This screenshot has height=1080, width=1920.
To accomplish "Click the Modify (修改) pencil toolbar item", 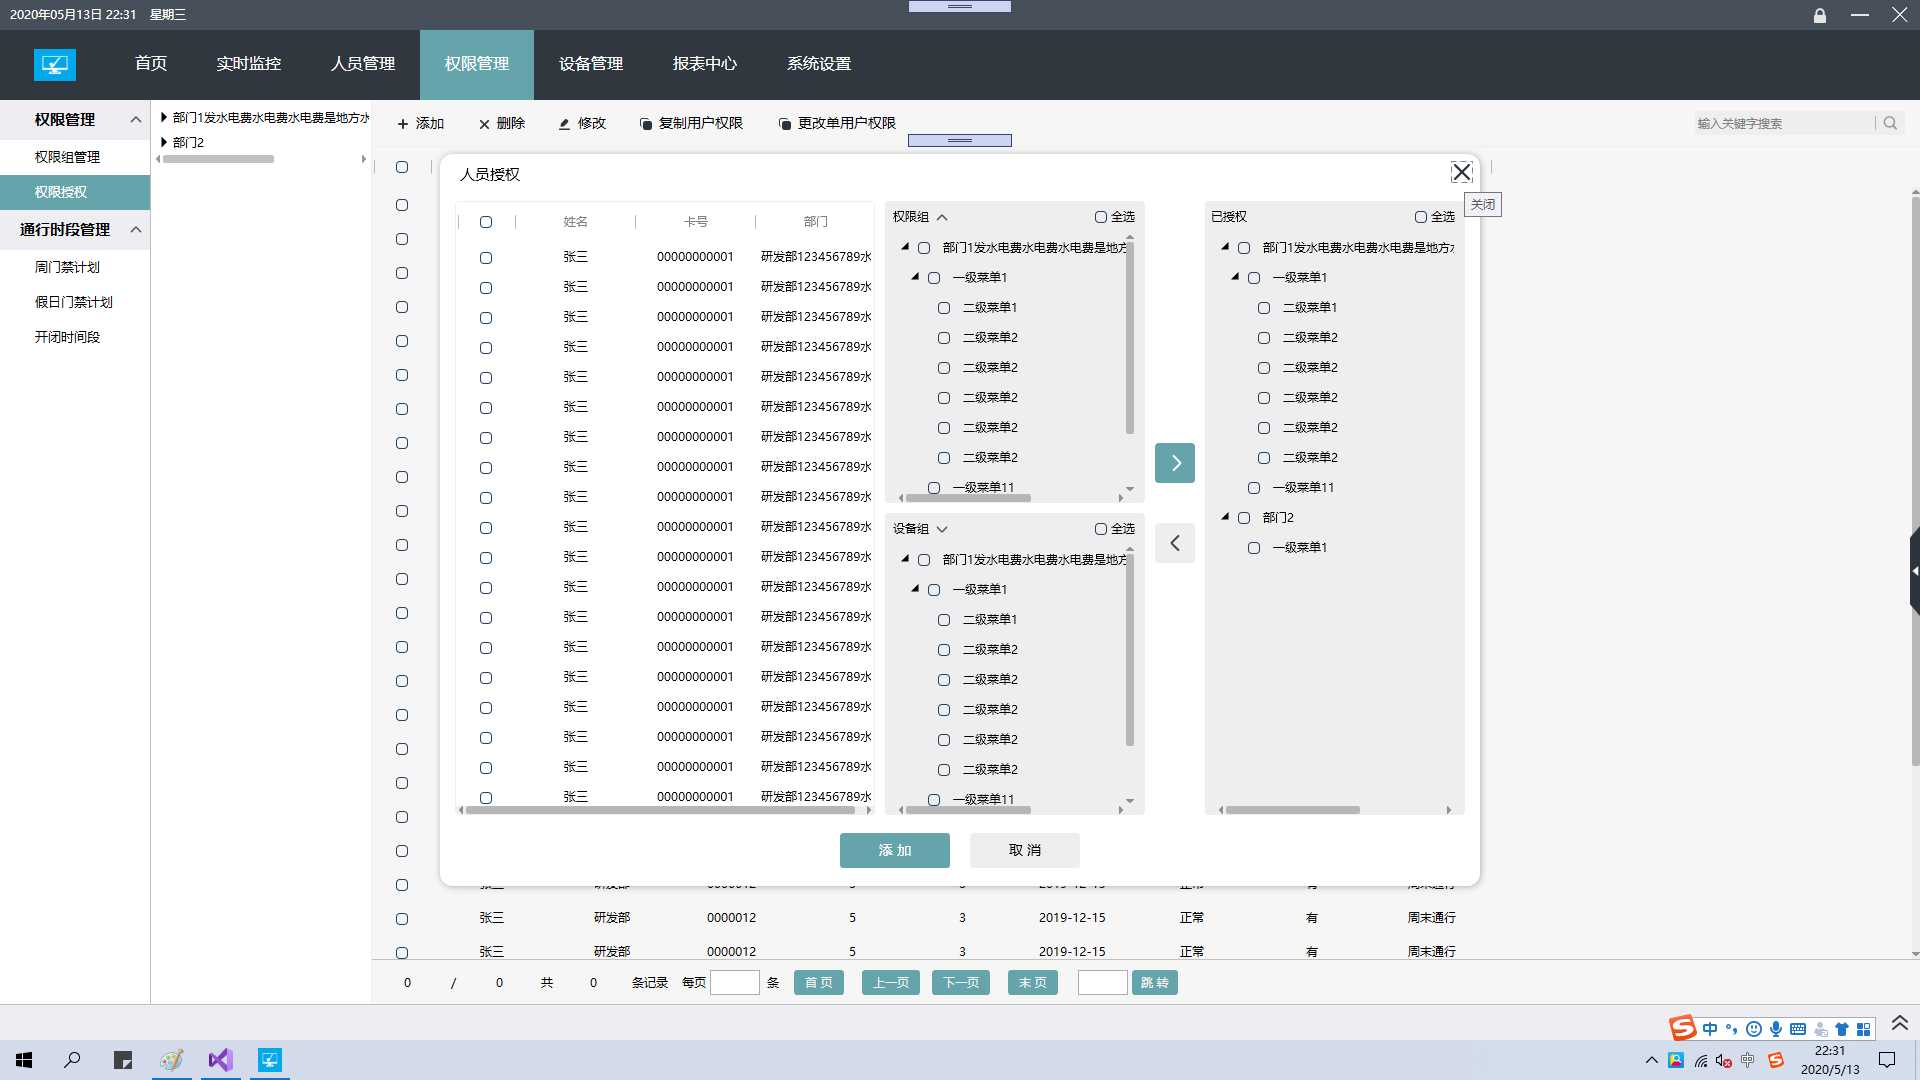I will 582,123.
